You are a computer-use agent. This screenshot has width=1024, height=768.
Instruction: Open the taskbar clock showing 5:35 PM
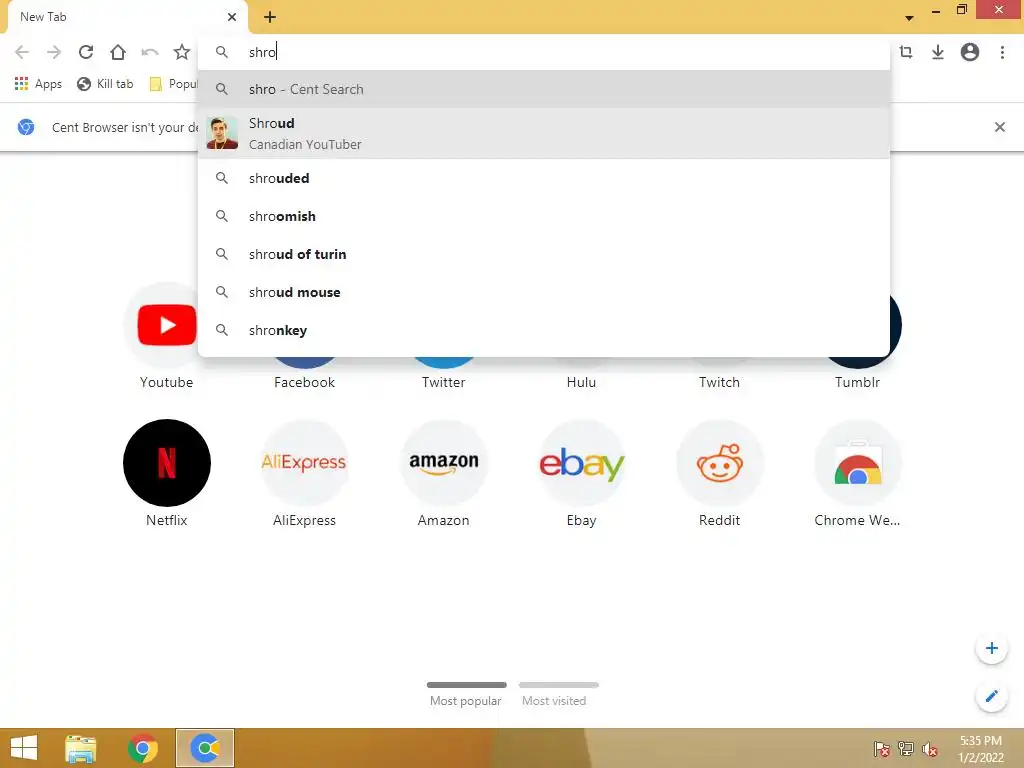coord(981,749)
